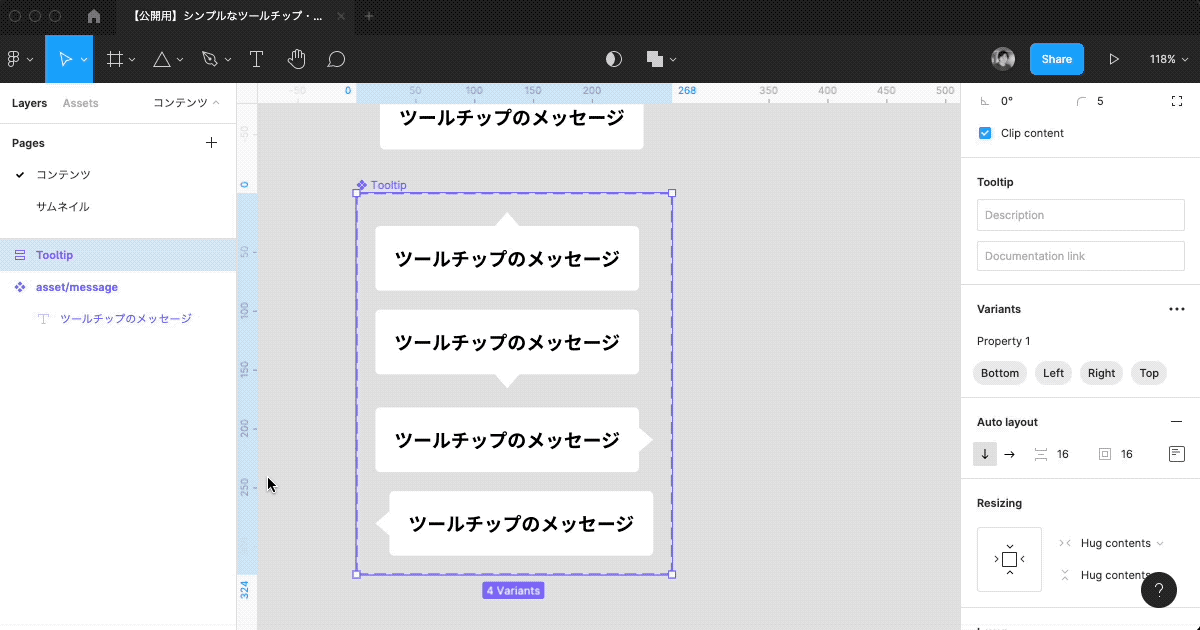Open the shape tools dropdown arrow
The image size is (1200, 630).
179,58
